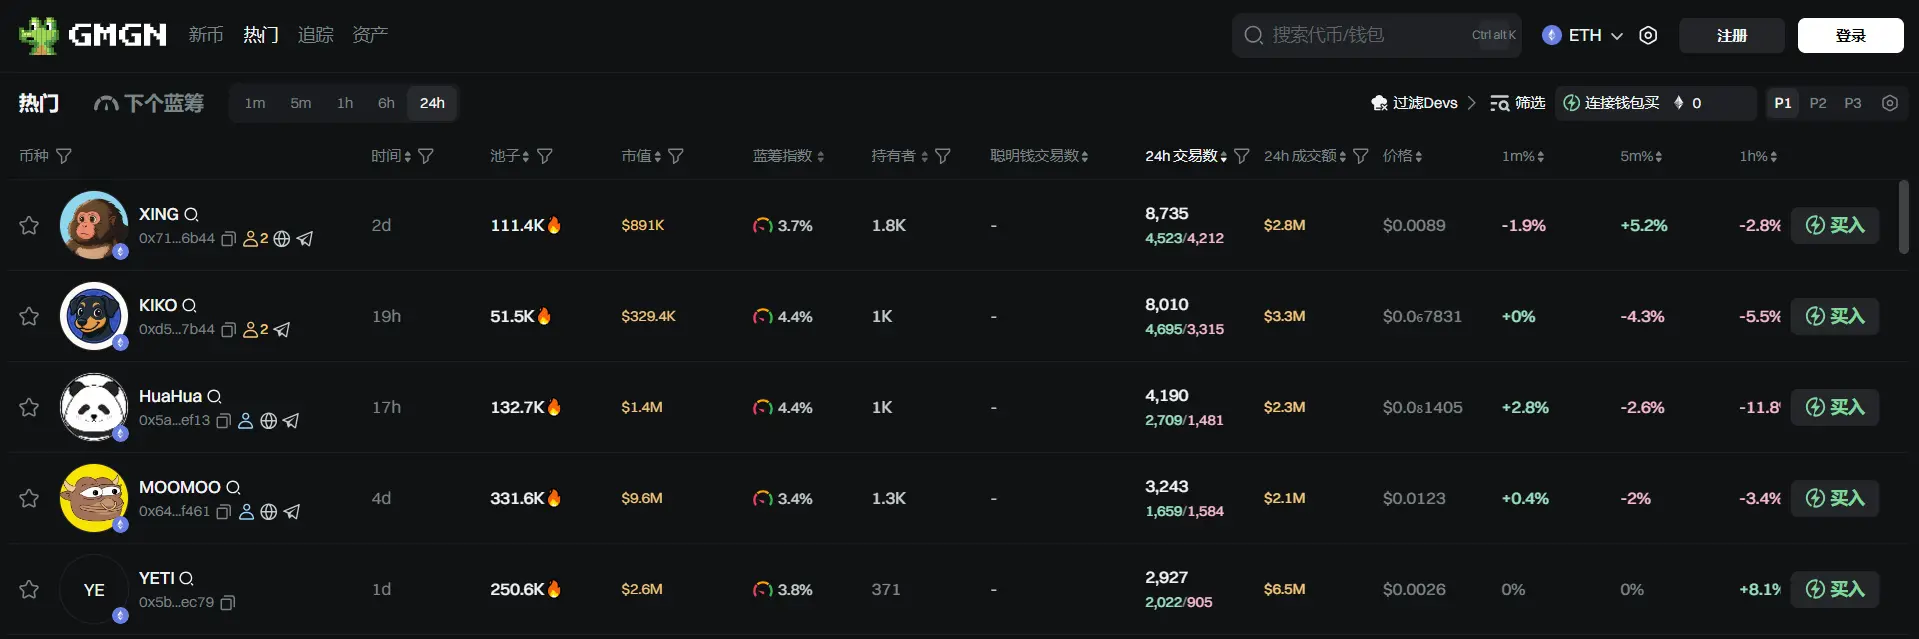Expand the 过滤Devs chevron
The width and height of the screenshot is (1919, 639).
1471,103
